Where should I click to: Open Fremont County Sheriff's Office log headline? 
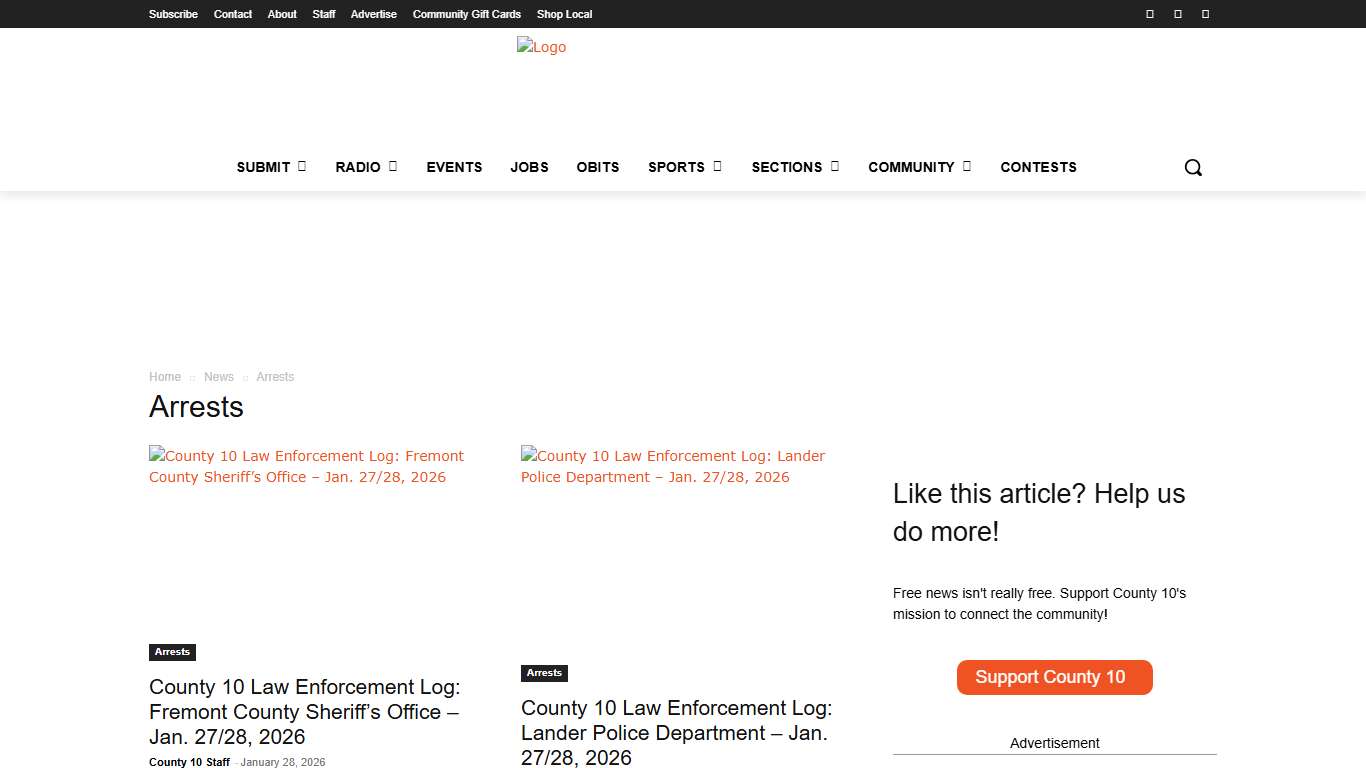coord(304,711)
